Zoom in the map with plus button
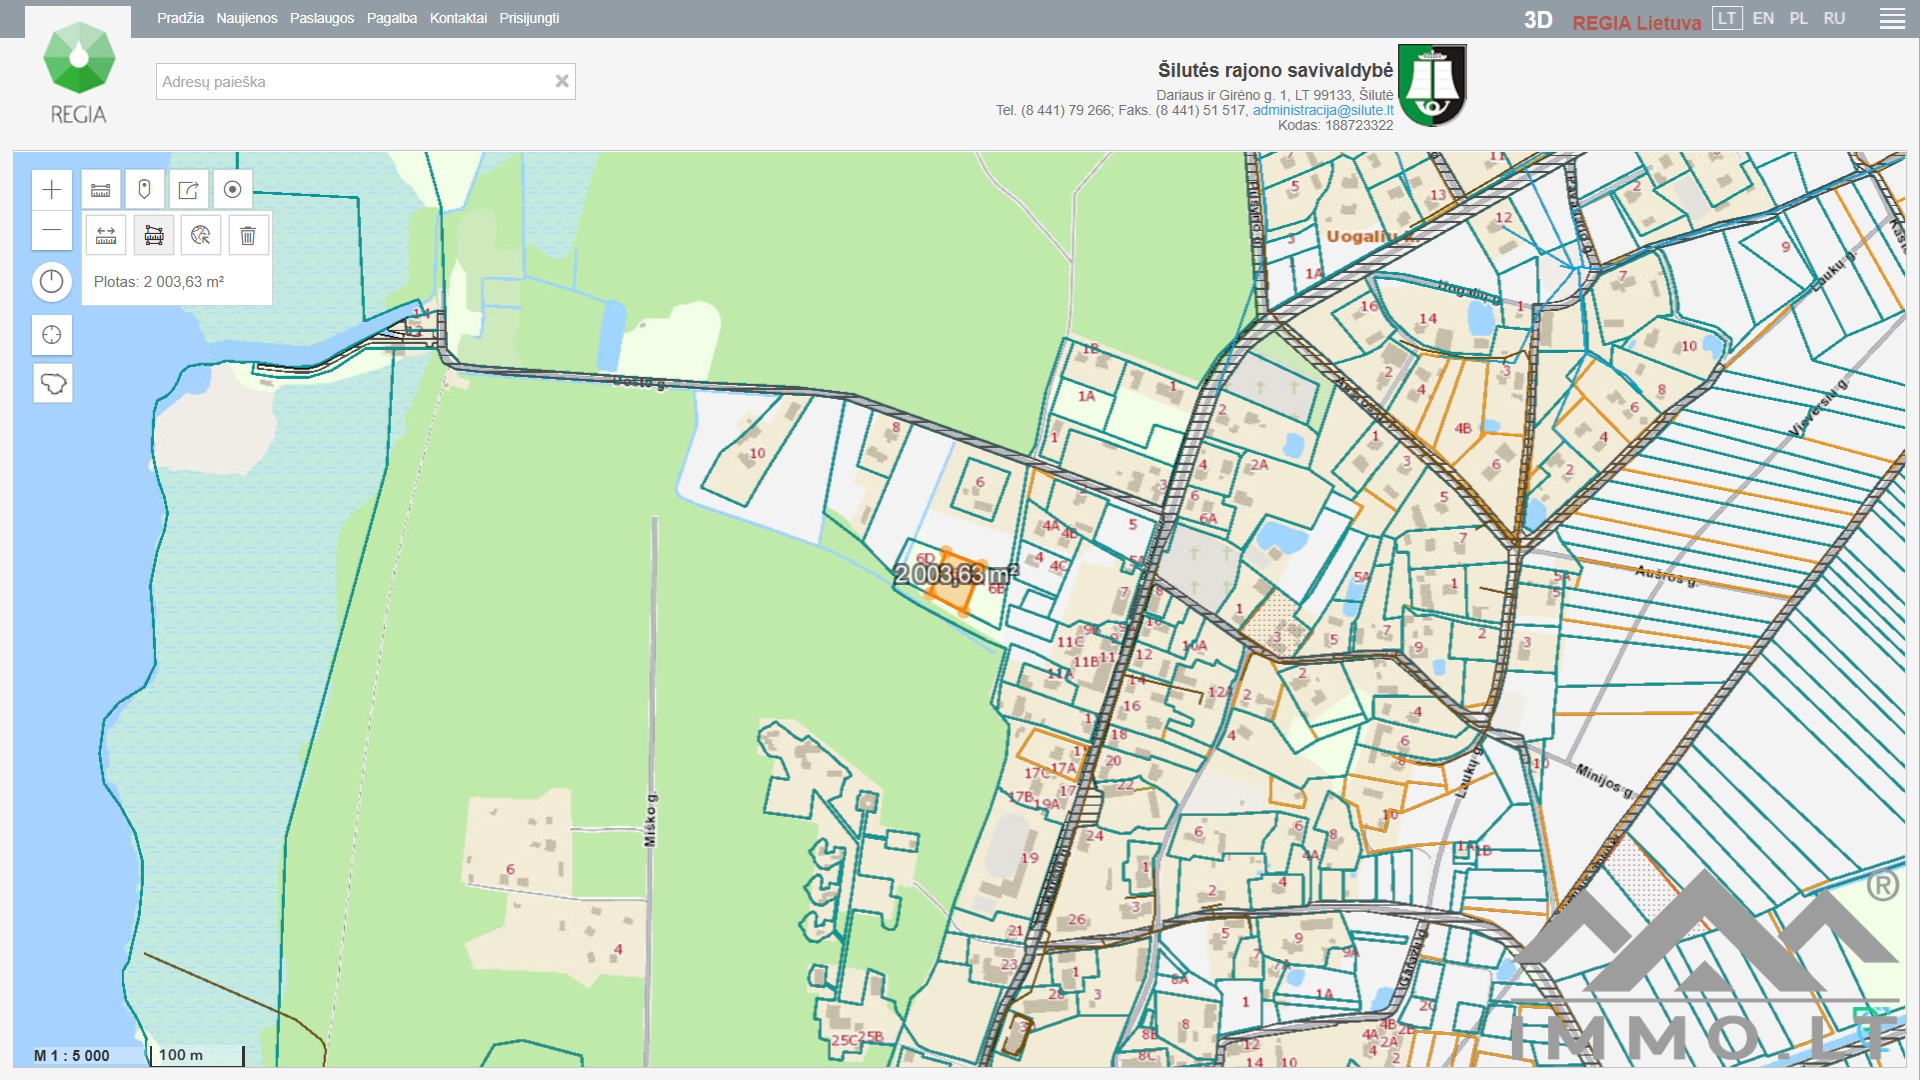 click(52, 190)
